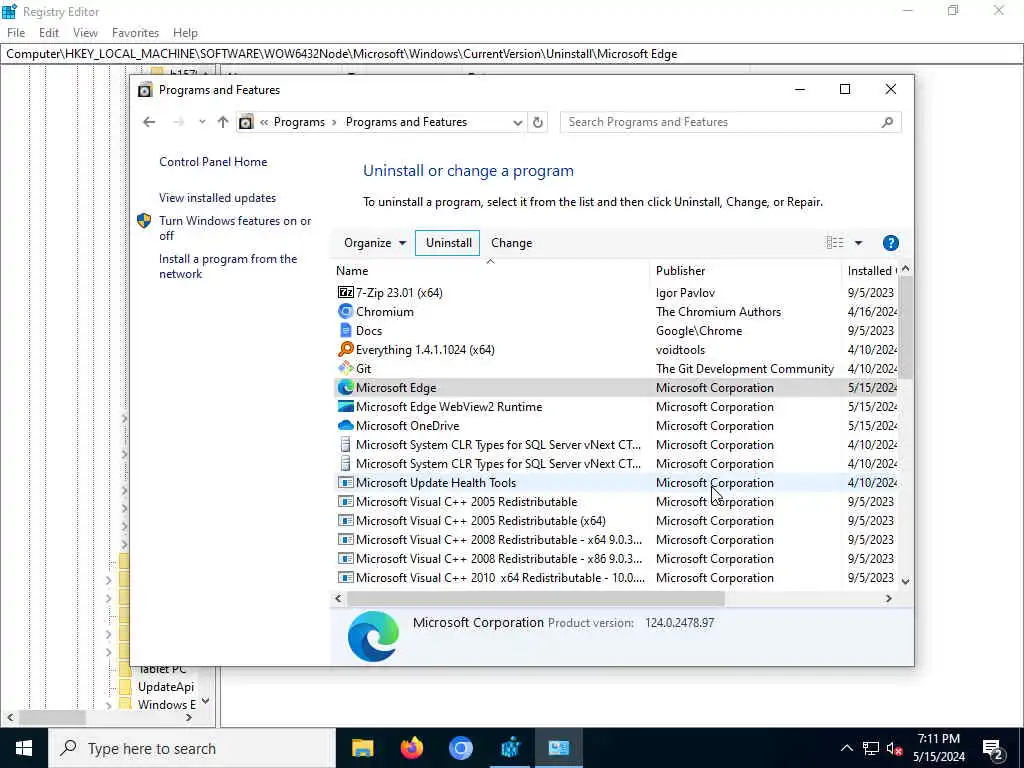Screen dimensions: 1024x768
Task: Click the refresh button in address bar
Action: 537,122
